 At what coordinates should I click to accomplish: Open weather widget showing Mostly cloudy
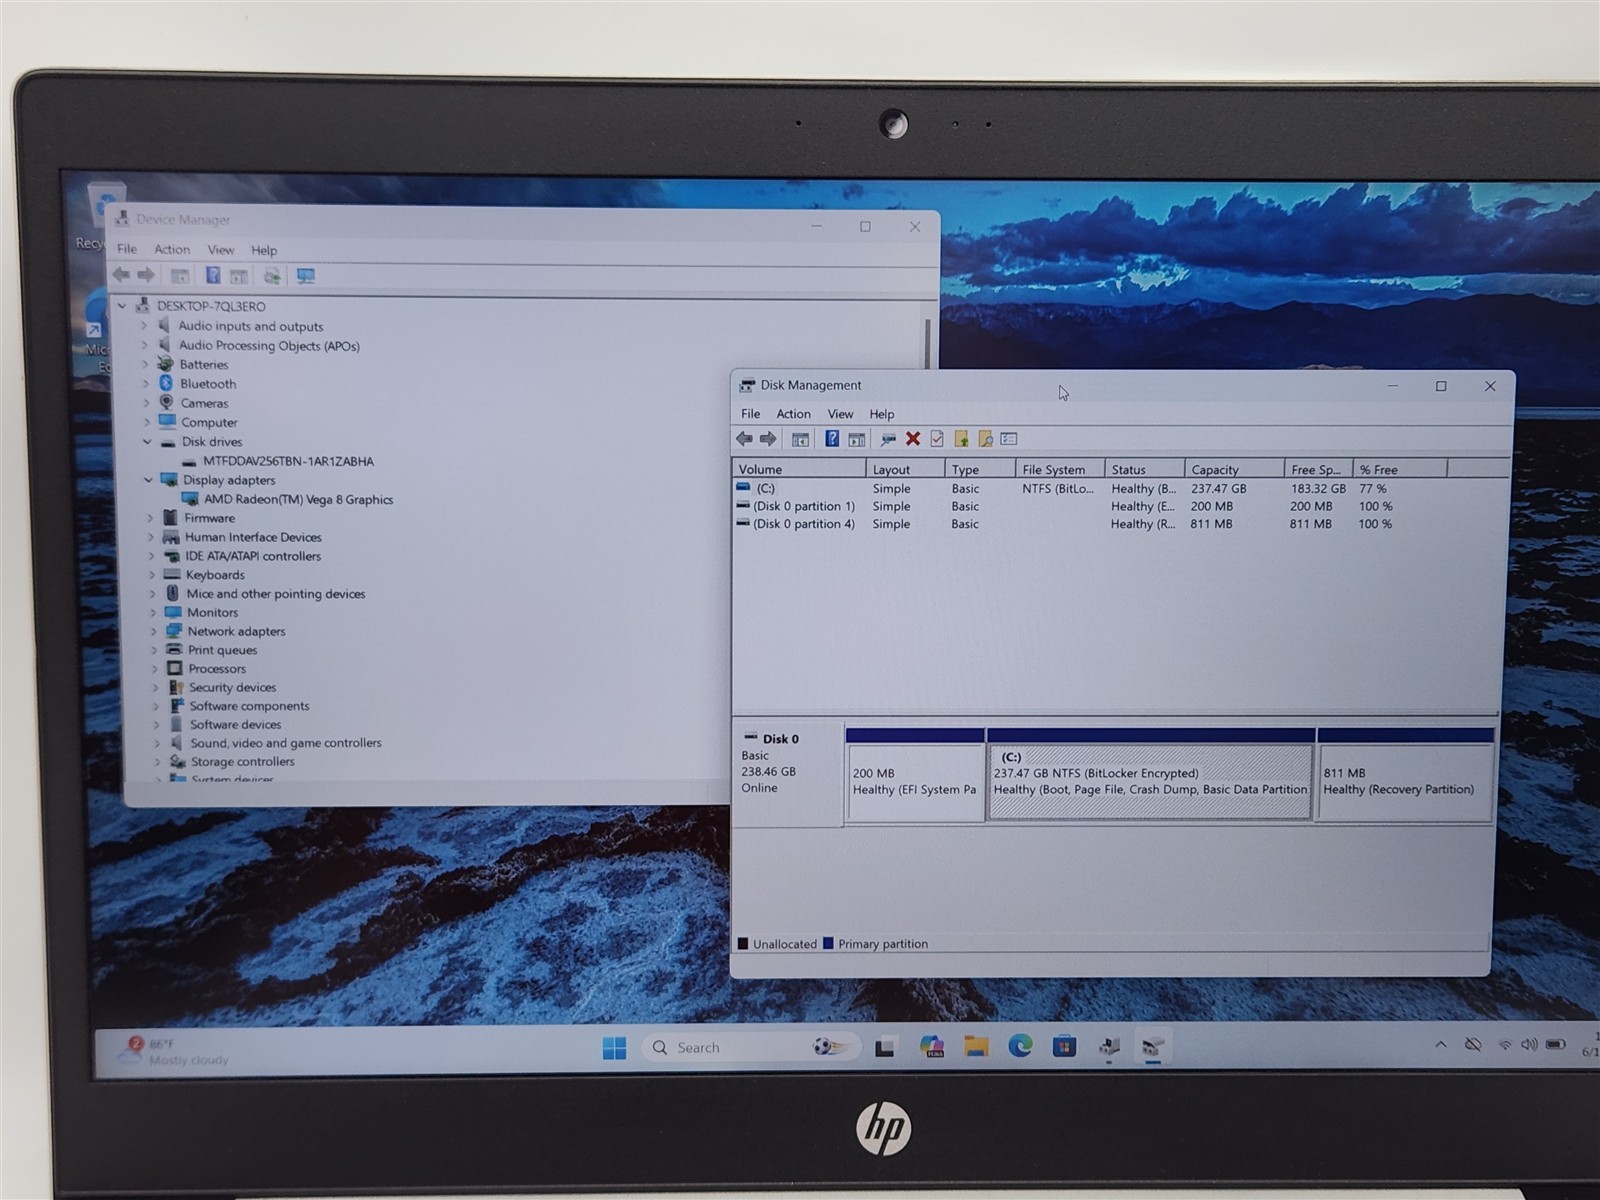coord(175,1051)
